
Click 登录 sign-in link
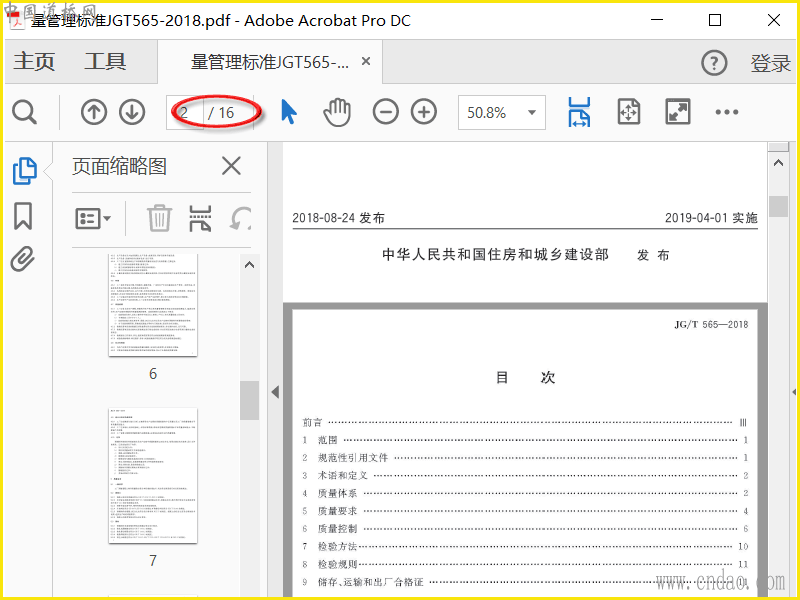coord(770,63)
